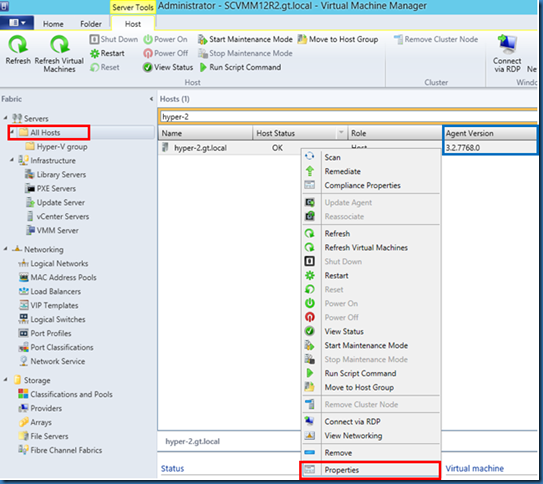
Task: Choose Start Maintenance Mode in context menu
Action: [371, 346]
